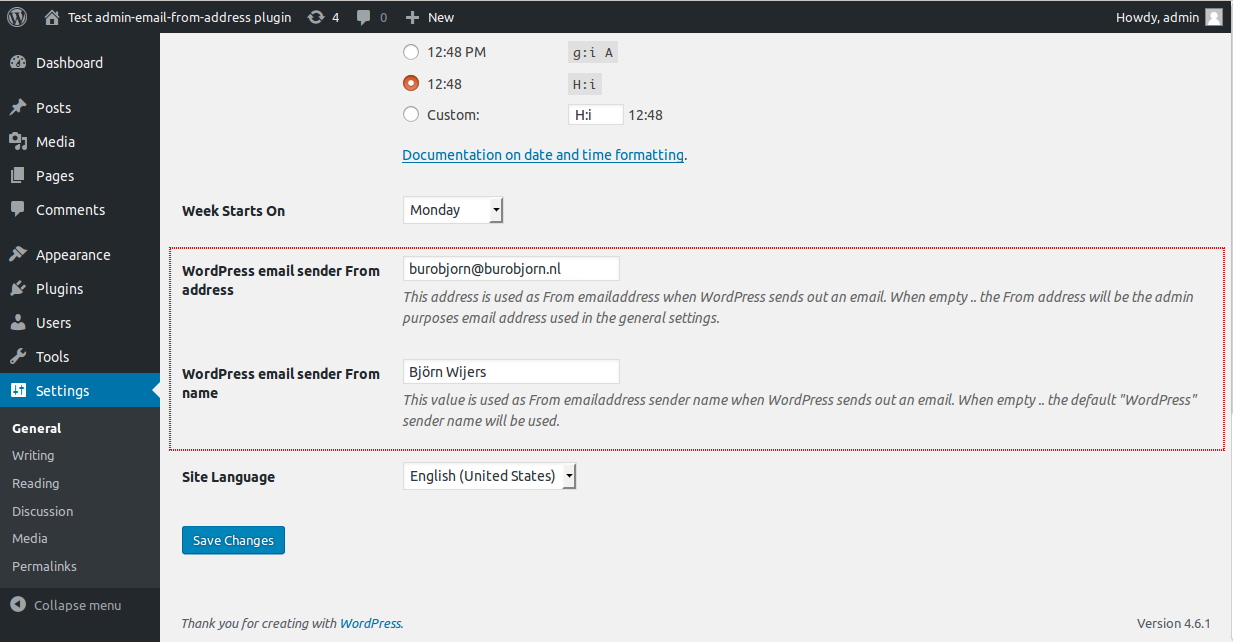
Task: Click the Posts pushpin icon
Action: [18, 107]
